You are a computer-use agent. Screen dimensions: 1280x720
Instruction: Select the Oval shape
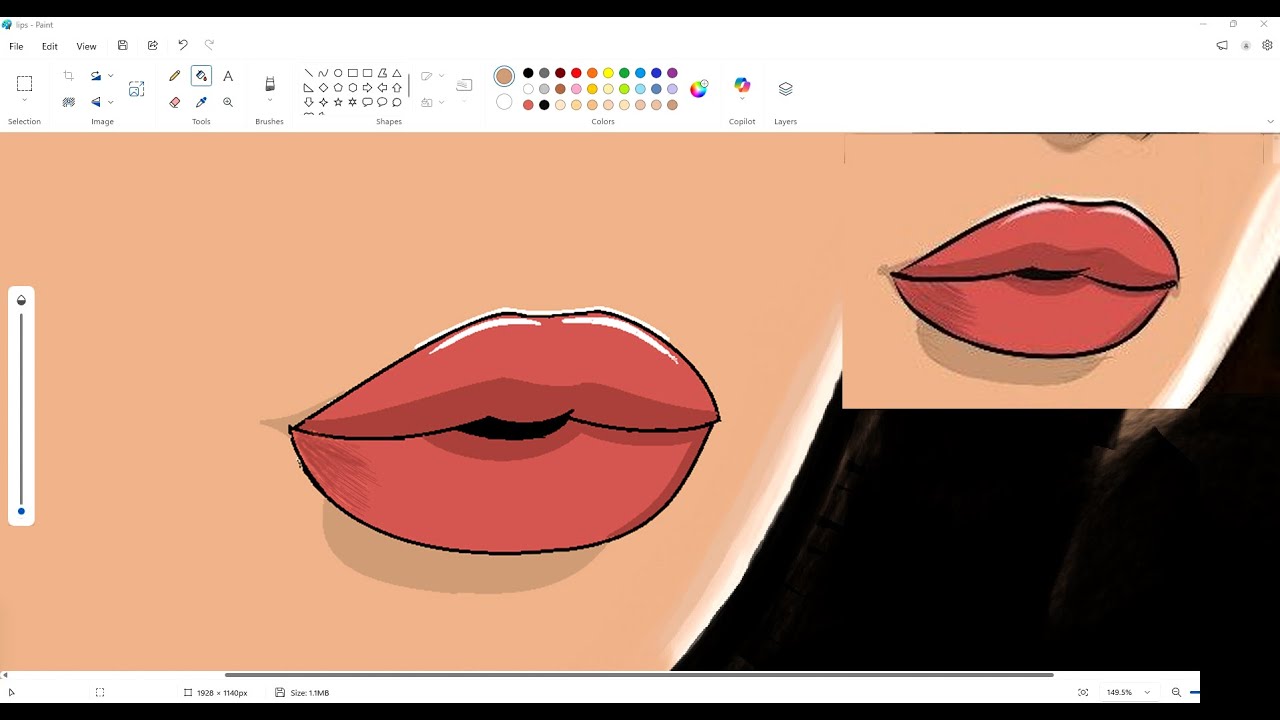click(338, 73)
